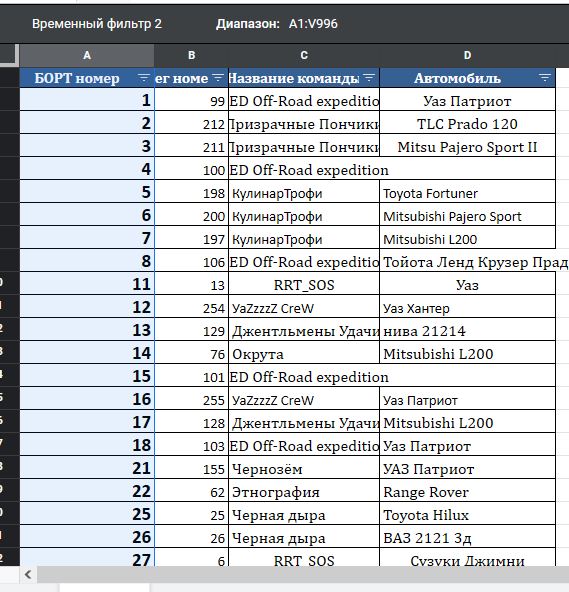Open filter icon in Рег номер header
The height and width of the screenshot is (592, 569).
click(x=218, y=78)
